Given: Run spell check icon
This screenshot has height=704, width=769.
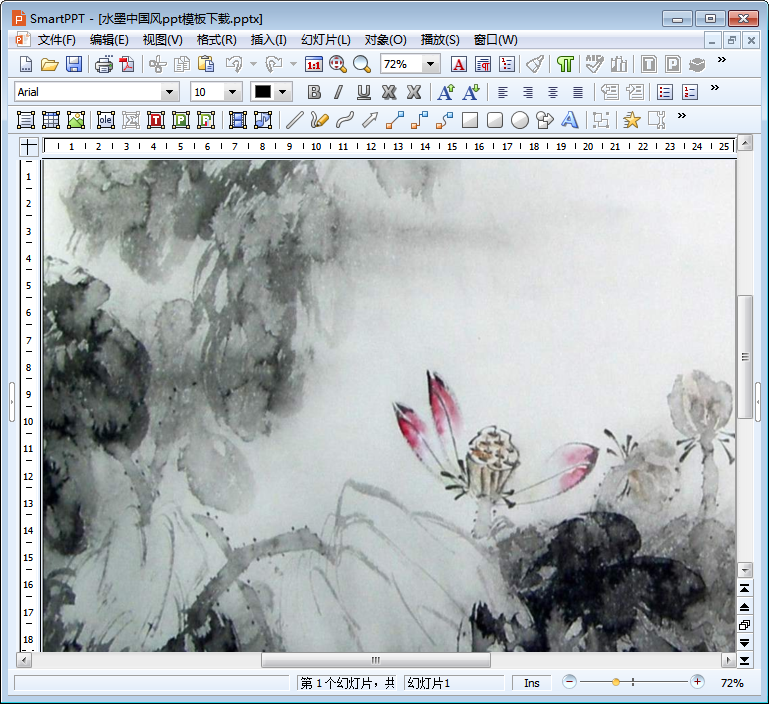Looking at the screenshot, I should pyautogui.click(x=594, y=64).
